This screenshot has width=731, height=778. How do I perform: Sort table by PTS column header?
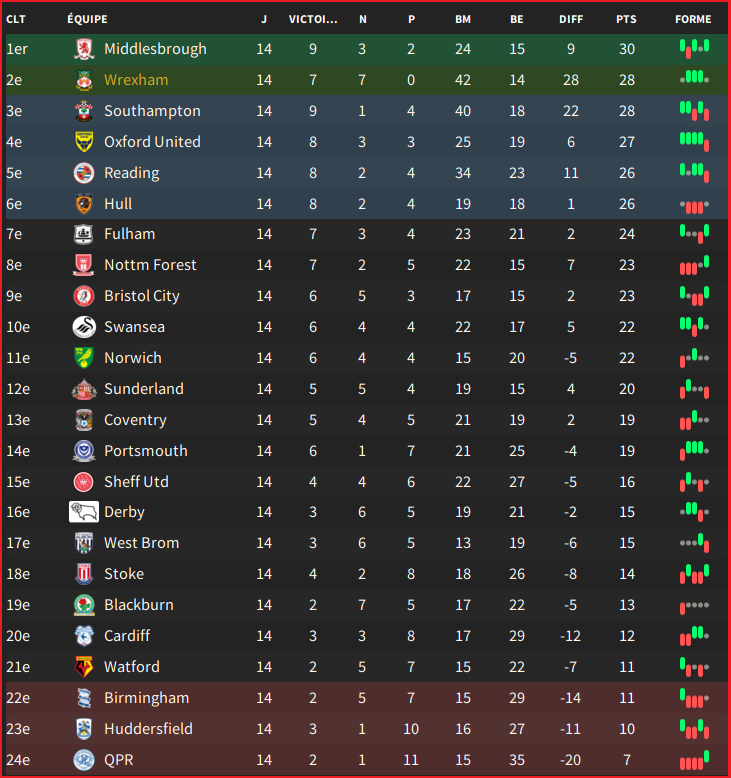(x=626, y=19)
